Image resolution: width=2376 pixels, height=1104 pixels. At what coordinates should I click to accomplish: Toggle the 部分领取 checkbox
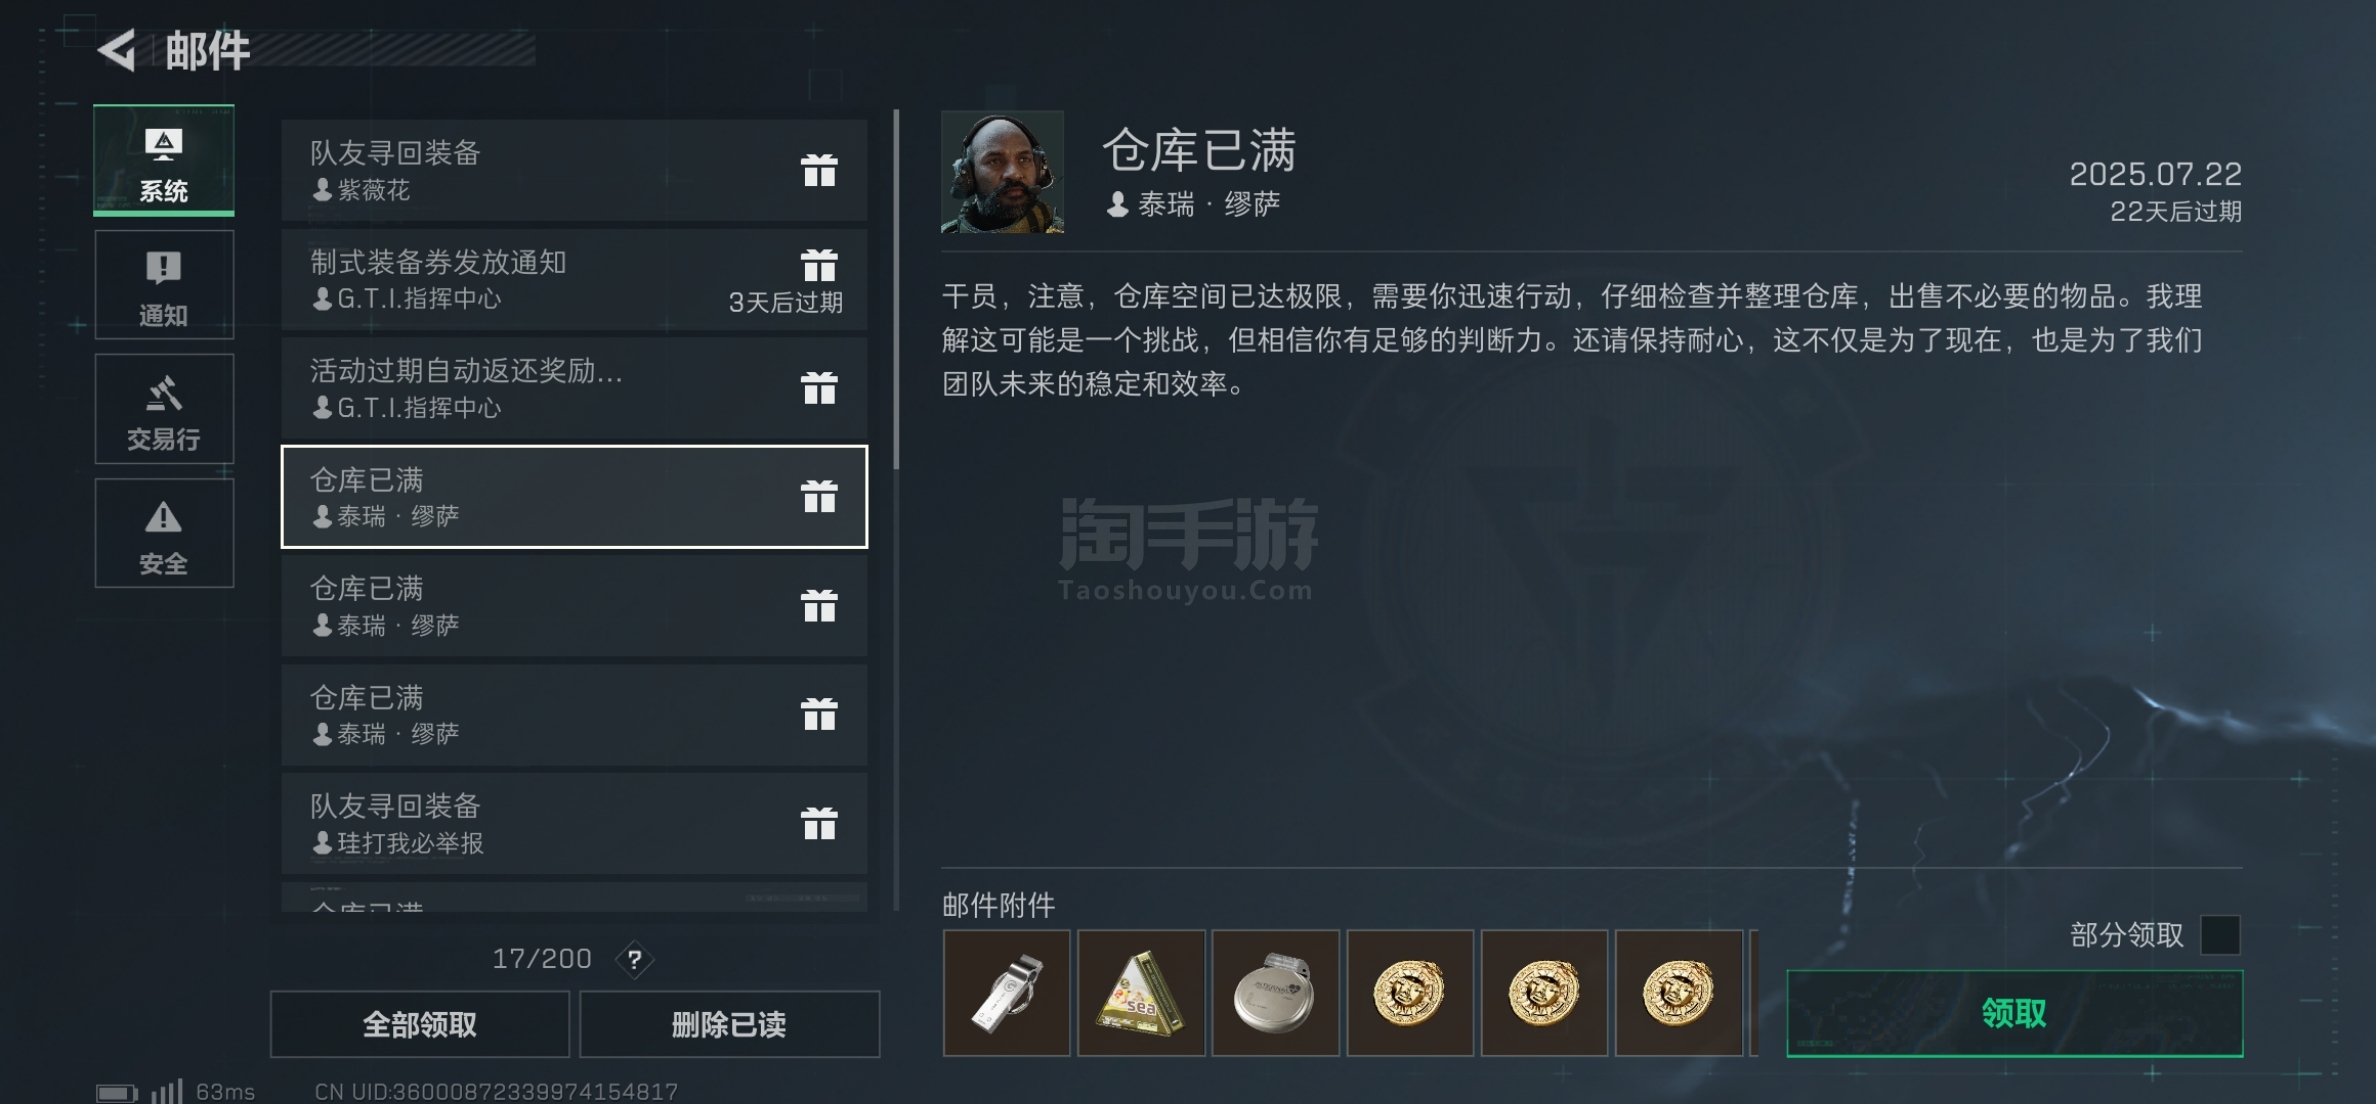pyautogui.click(x=2220, y=935)
